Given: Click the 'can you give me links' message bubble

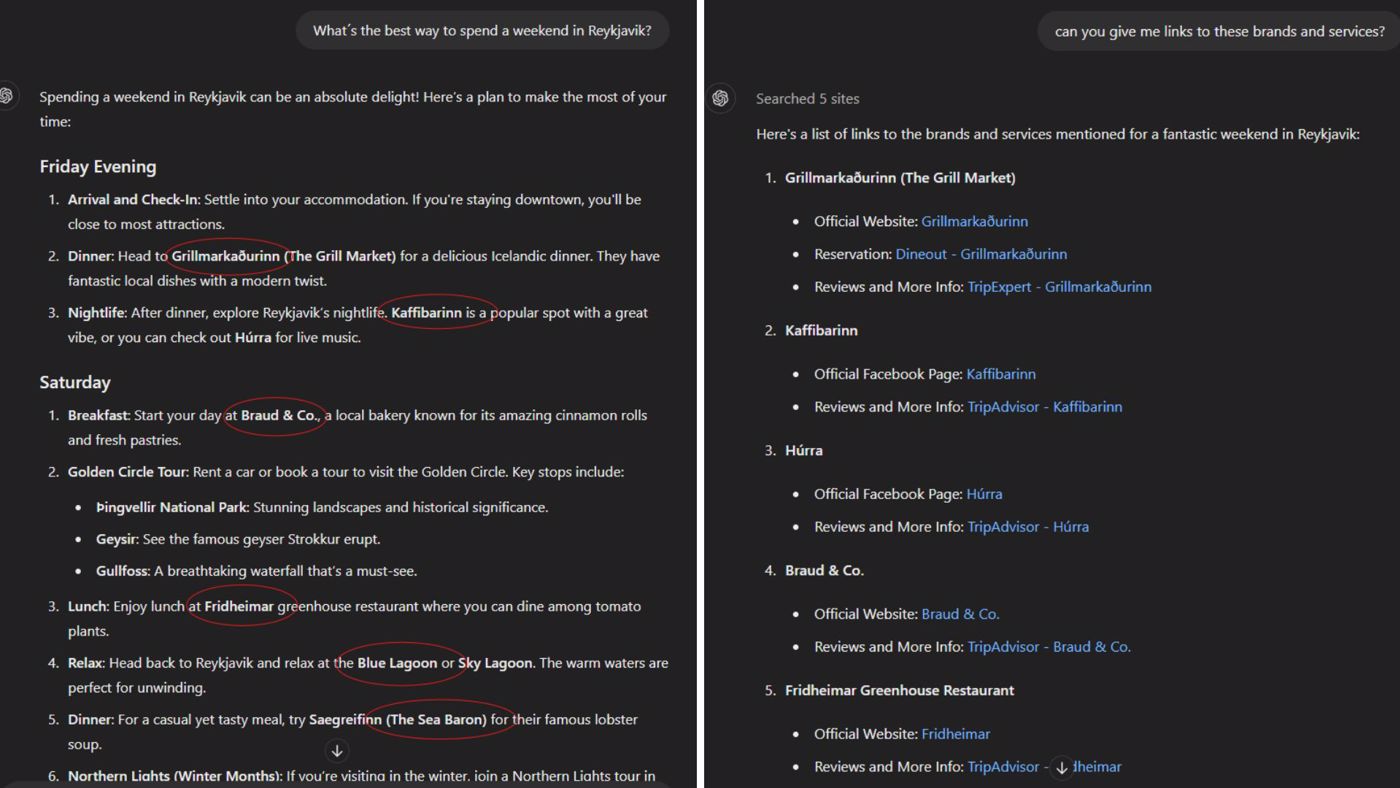Looking at the screenshot, I should point(1219,32).
